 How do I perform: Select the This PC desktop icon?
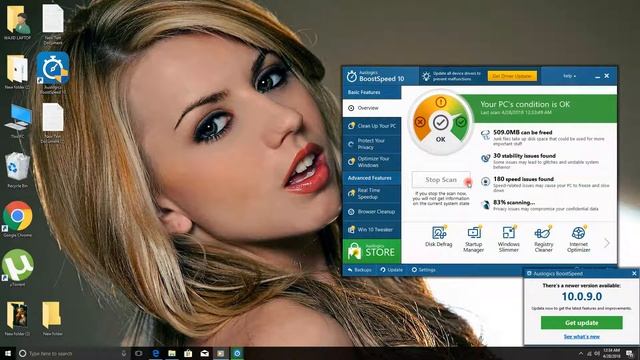(17, 121)
